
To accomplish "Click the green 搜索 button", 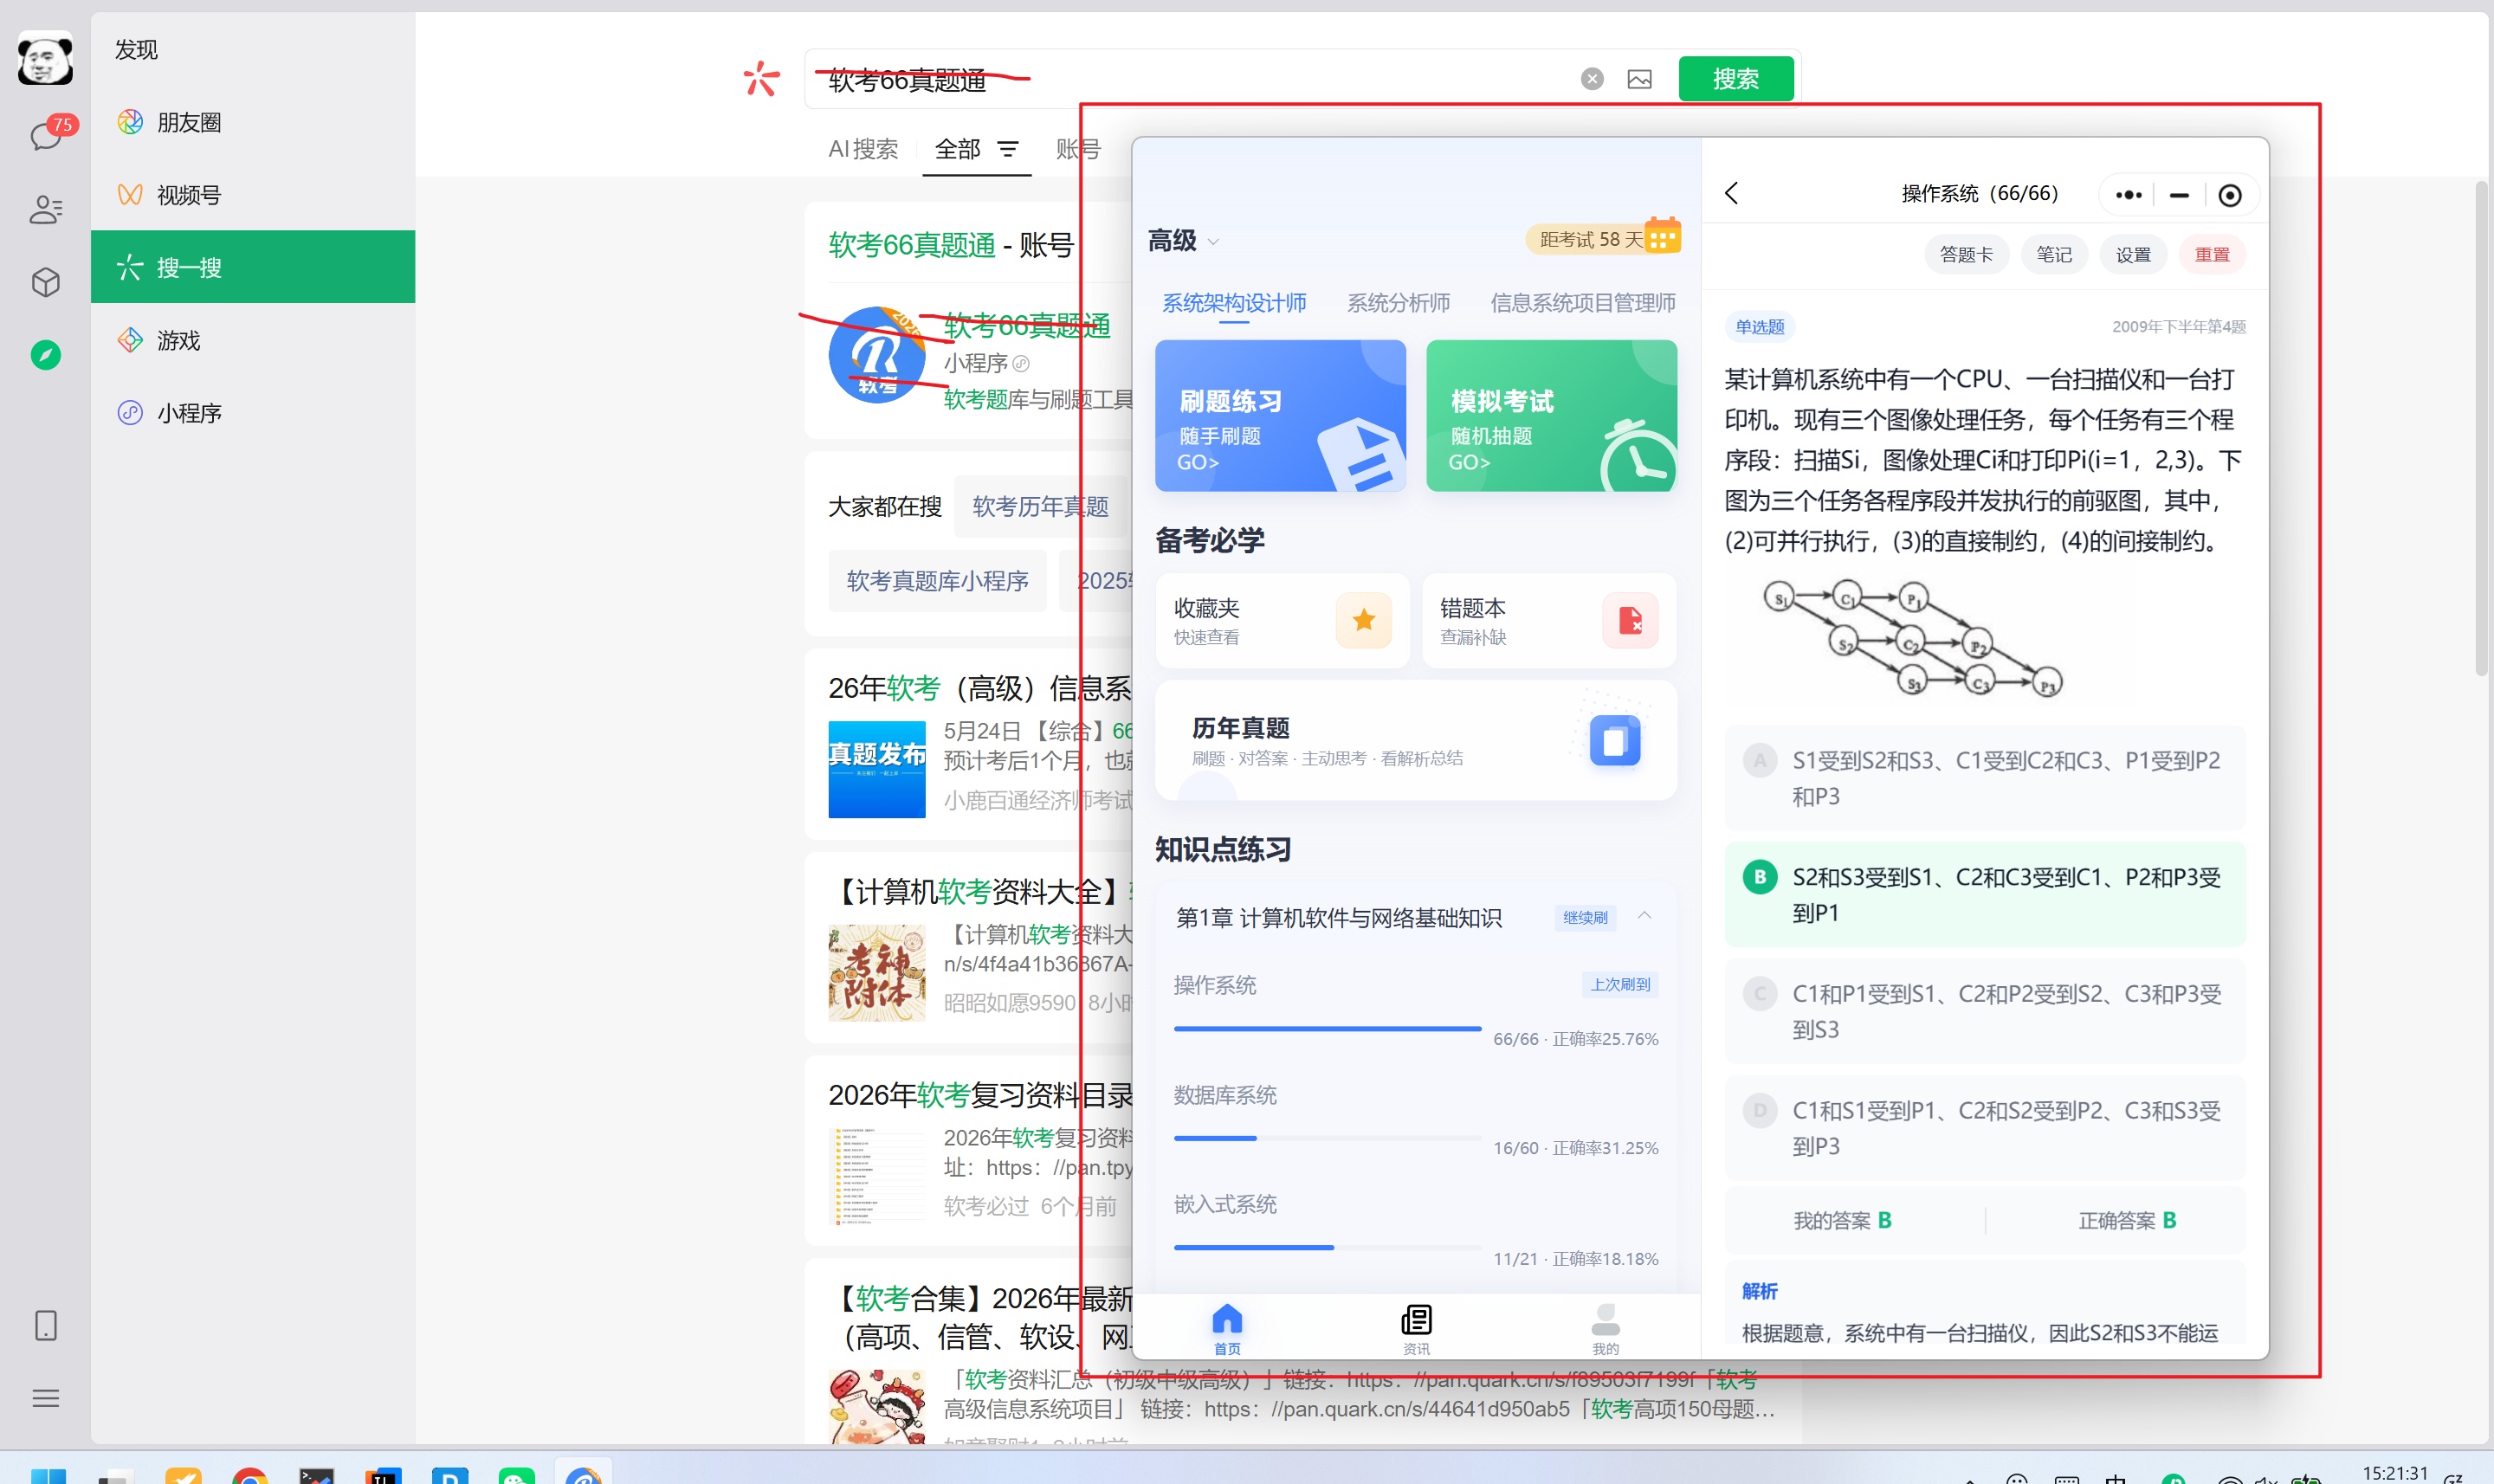I will (1735, 79).
